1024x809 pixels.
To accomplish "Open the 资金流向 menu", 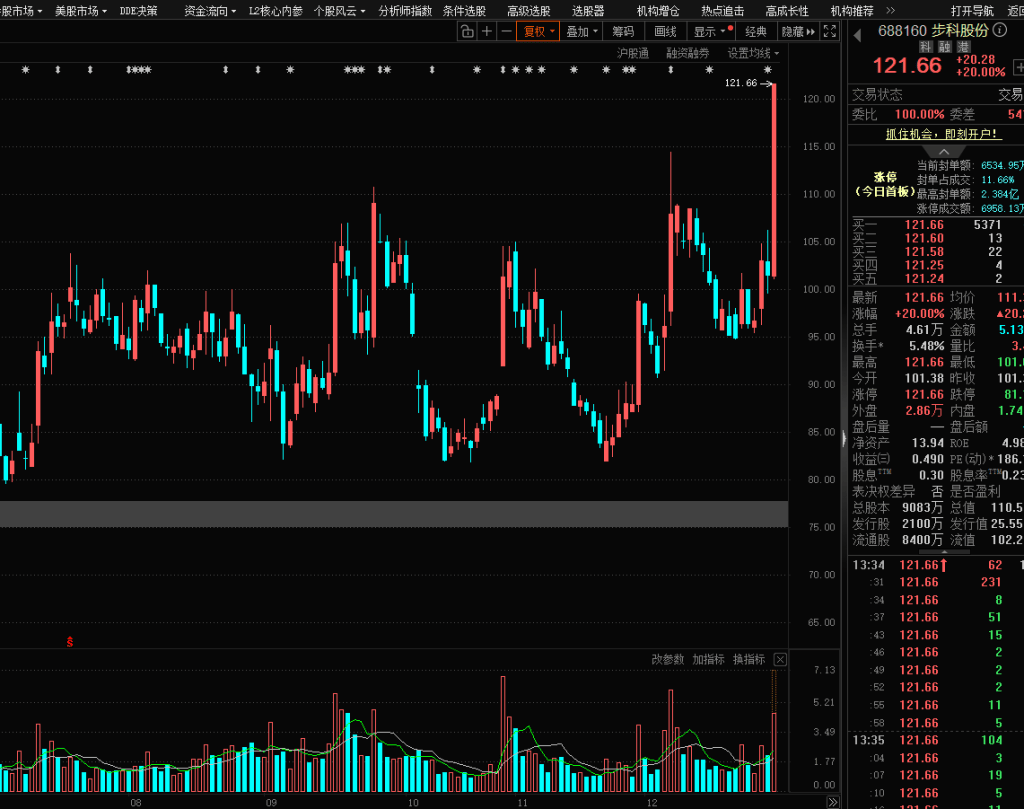I will tap(210, 10).
